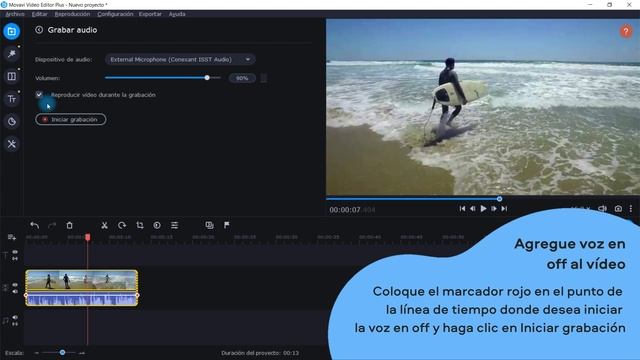Click the Escala zoom slider handle
The width and height of the screenshot is (640, 360).
pyautogui.click(x=62, y=352)
